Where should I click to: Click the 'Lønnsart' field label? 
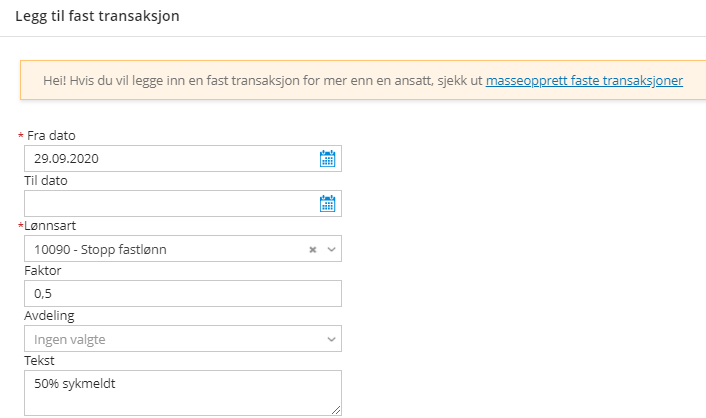53,226
